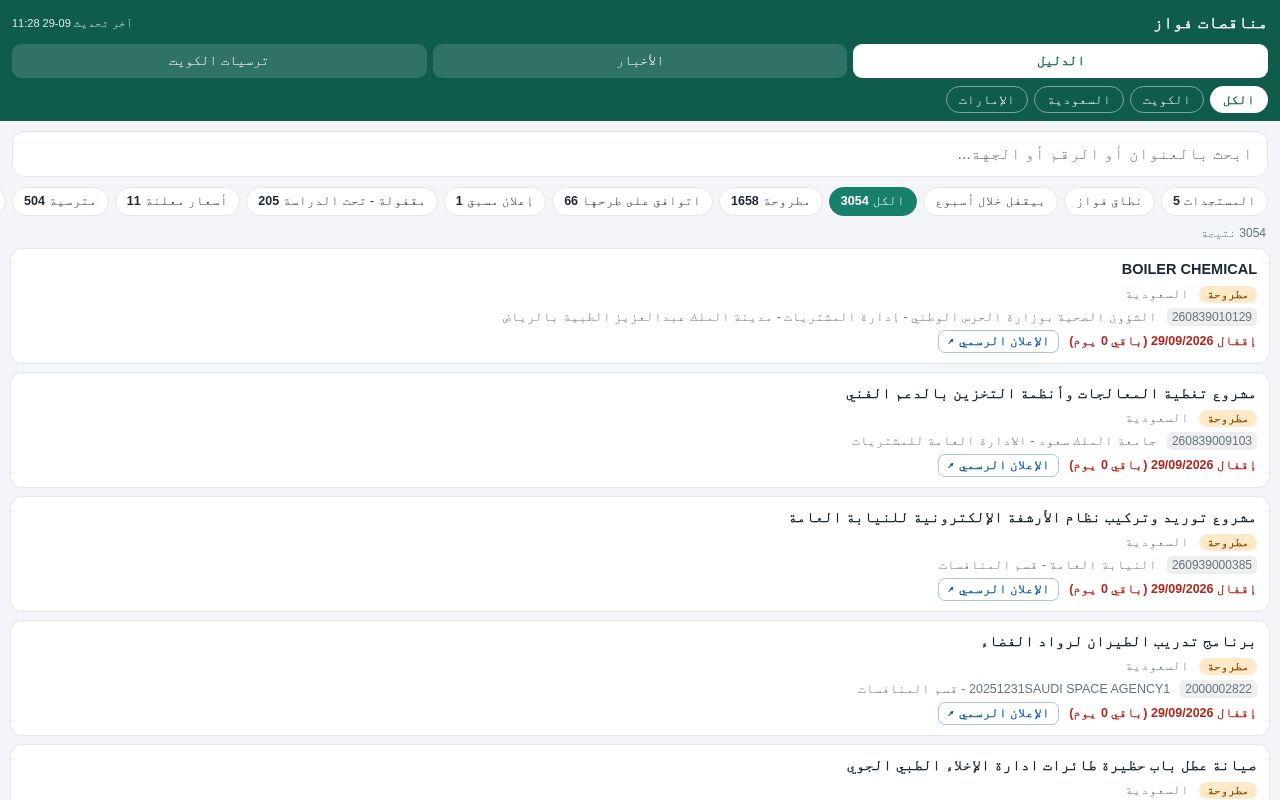Select the الكل country filter
The width and height of the screenshot is (1280, 800).
click(1238, 100)
